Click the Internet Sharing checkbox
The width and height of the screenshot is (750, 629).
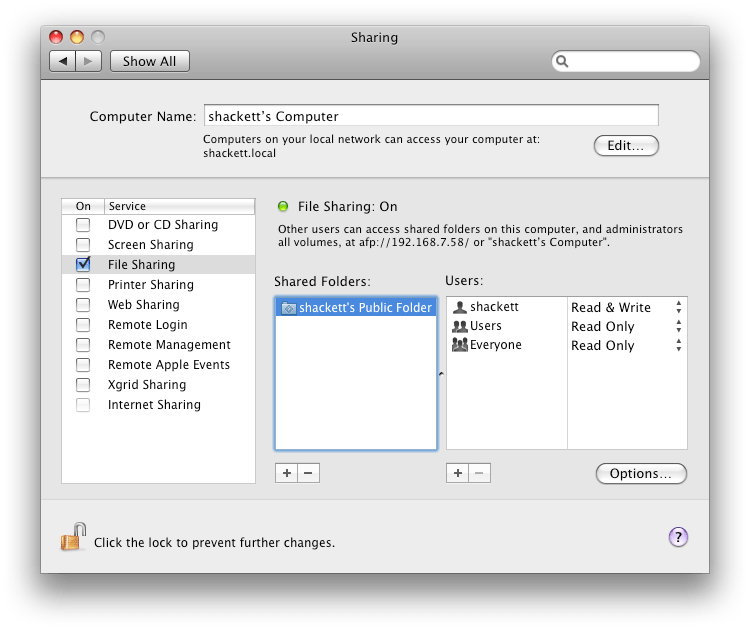83,405
